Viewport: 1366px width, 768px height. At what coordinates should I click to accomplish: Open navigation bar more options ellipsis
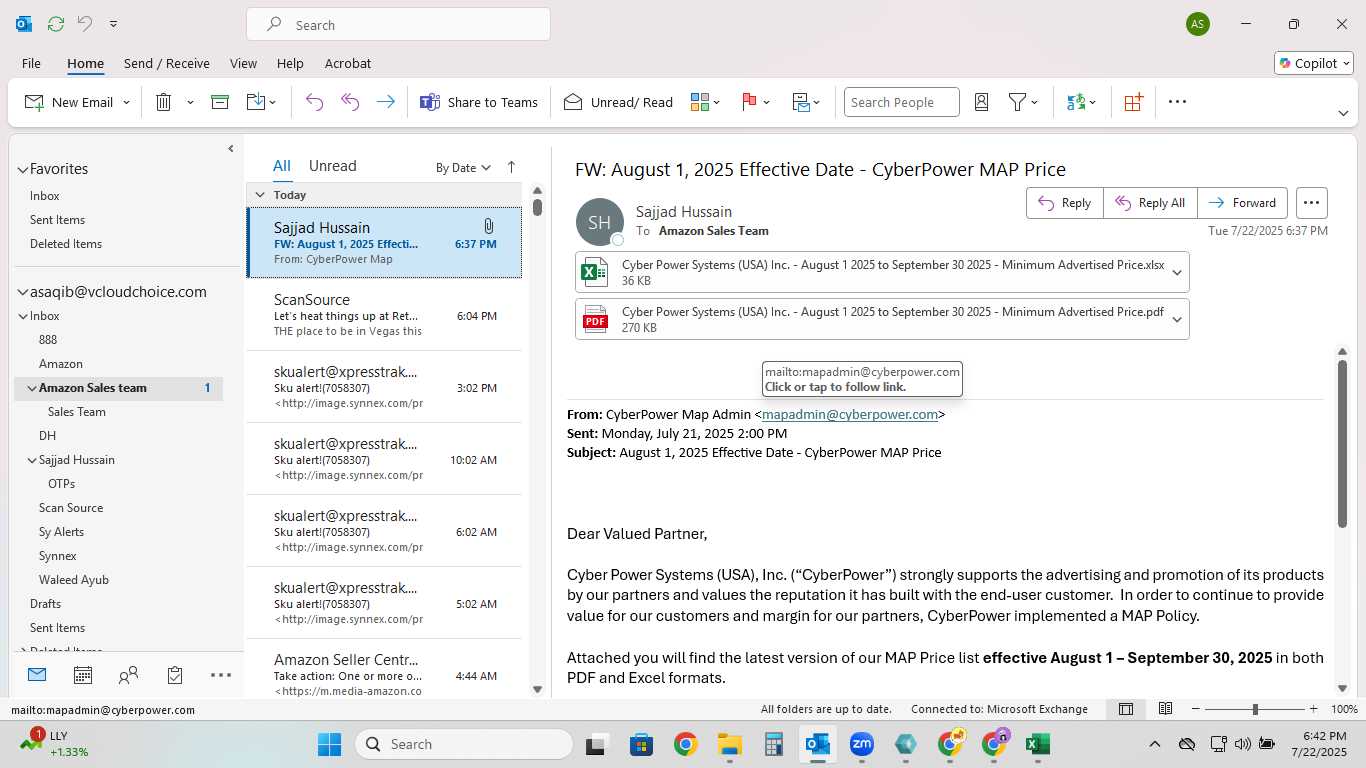(x=221, y=676)
